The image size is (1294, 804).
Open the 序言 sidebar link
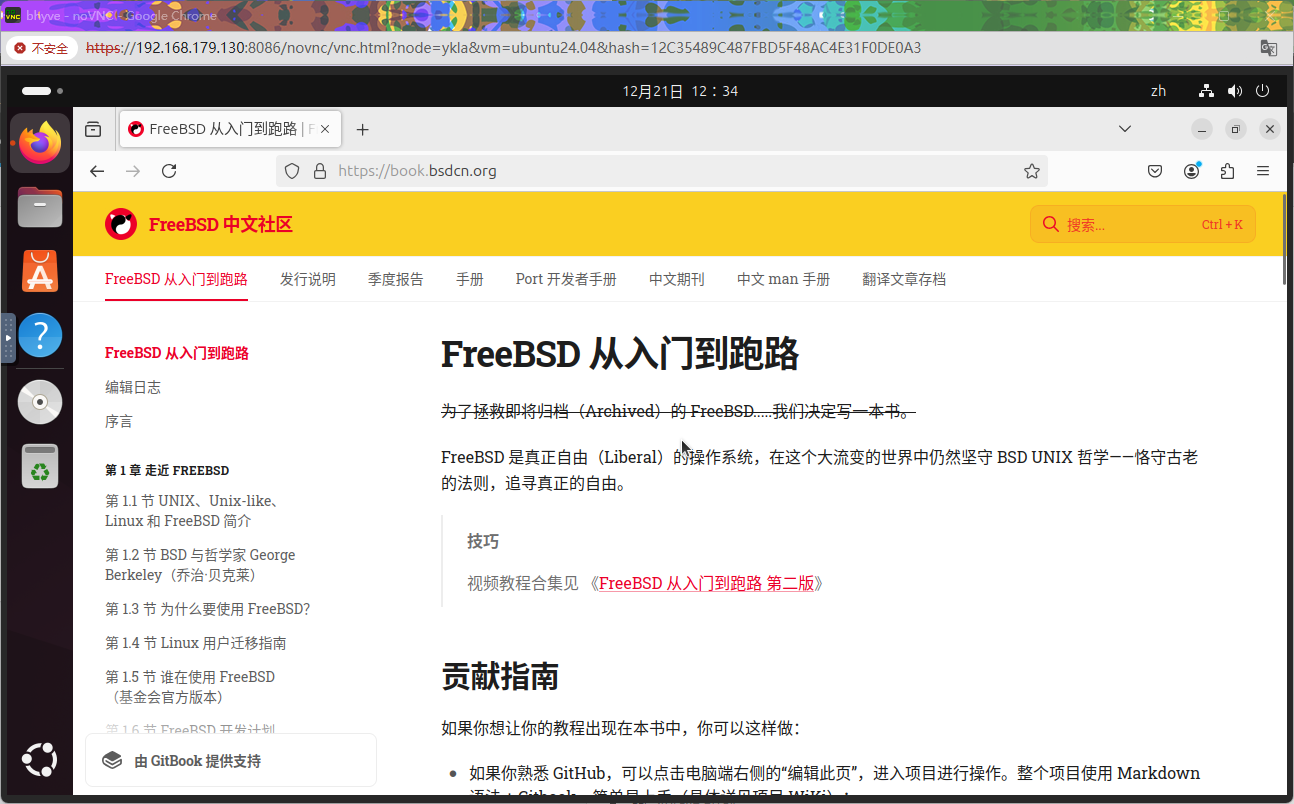(119, 421)
